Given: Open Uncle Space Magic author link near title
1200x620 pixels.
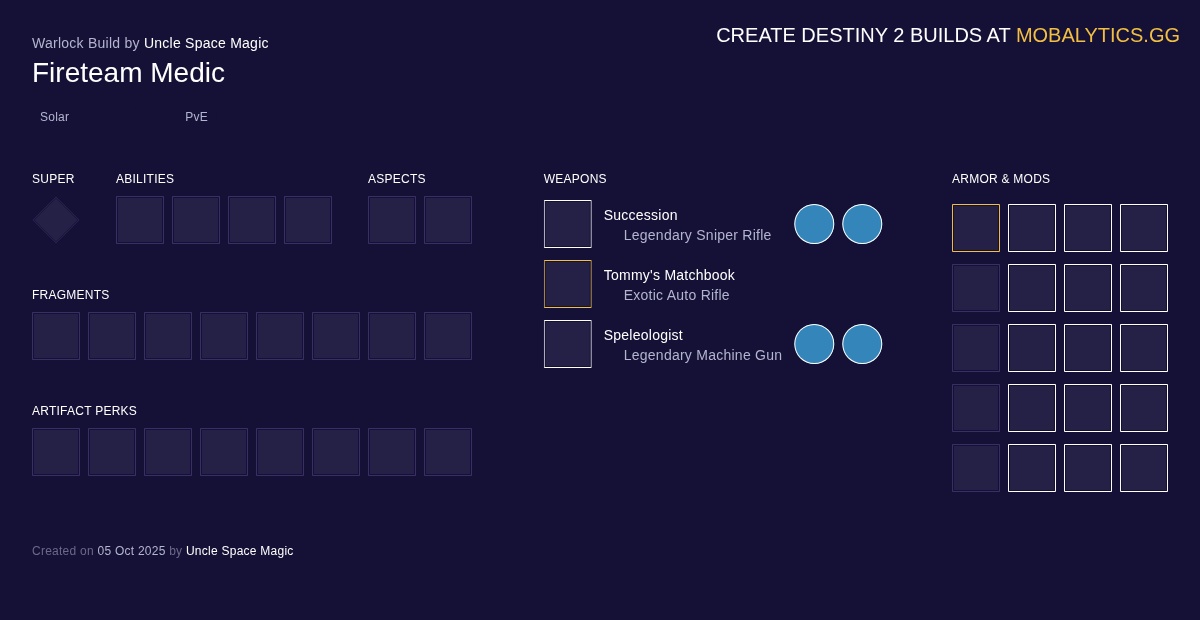Looking at the screenshot, I should click(x=206, y=43).
